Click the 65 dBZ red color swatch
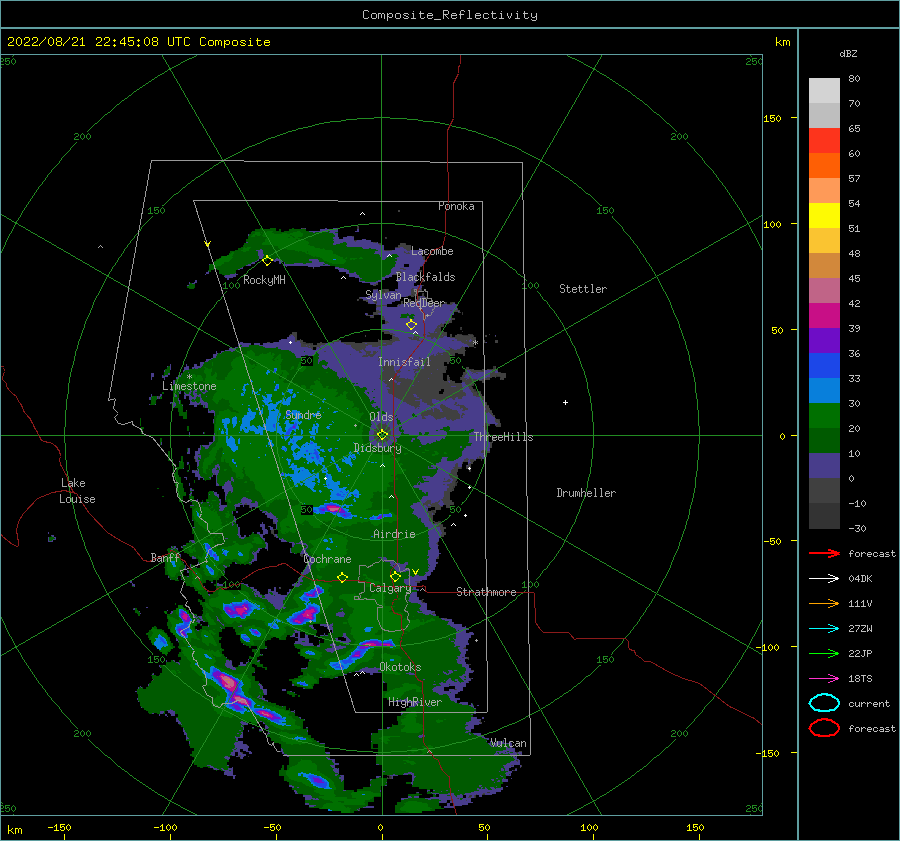The height and width of the screenshot is (841, 900). tap(824, 140)
